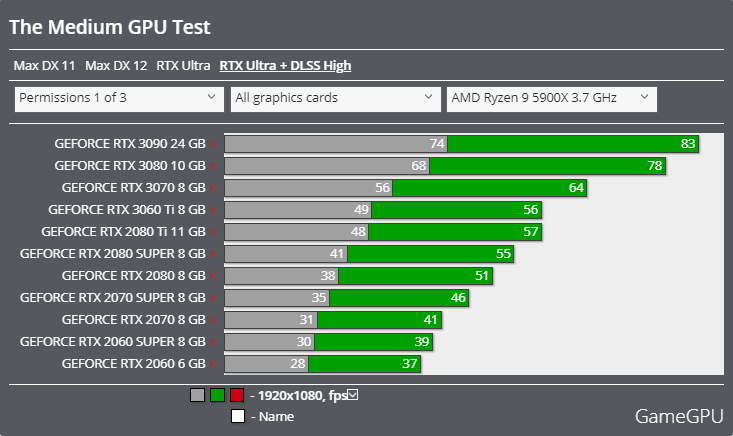
Task: Click the green bar showing 64 fps
Action: [489, 187]
